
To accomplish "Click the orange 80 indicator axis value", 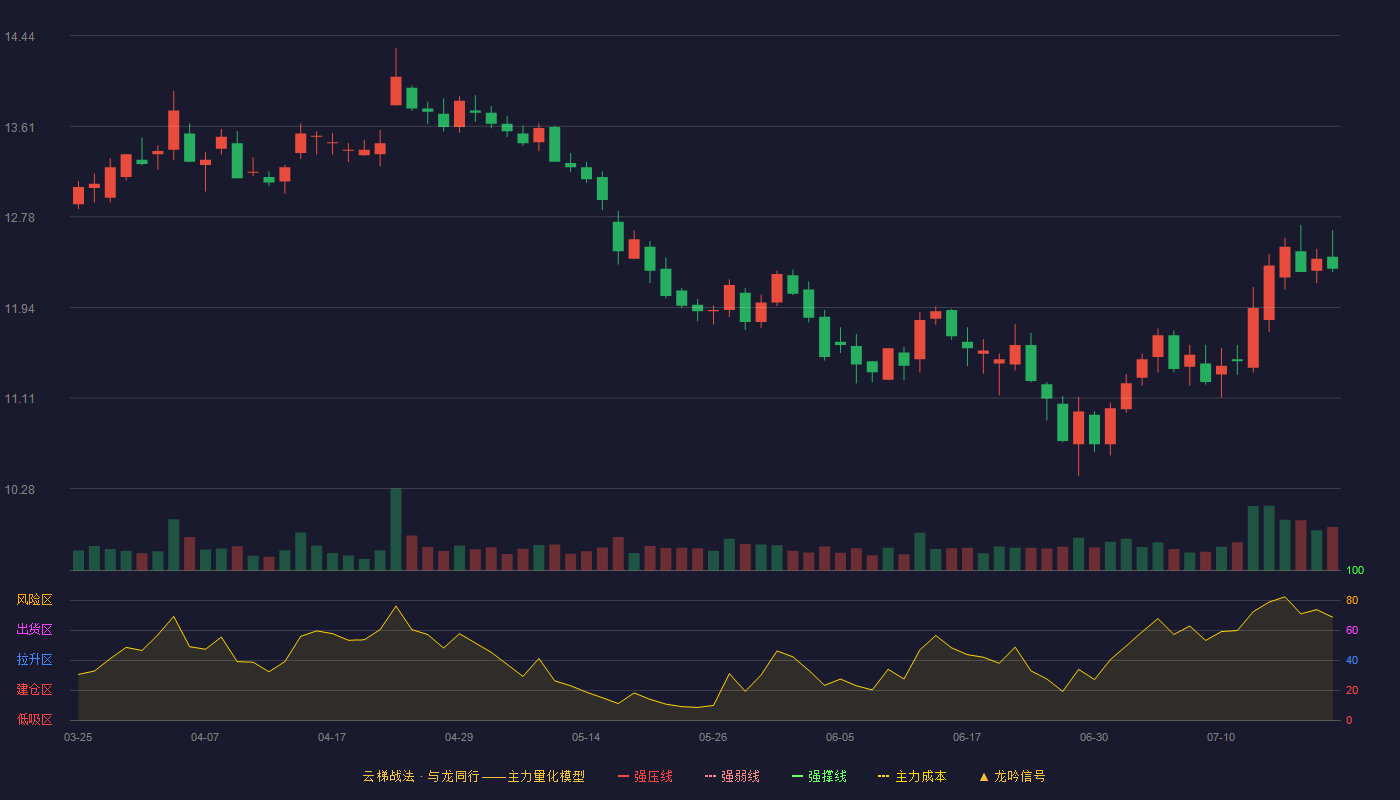I will click(1352, 600).
